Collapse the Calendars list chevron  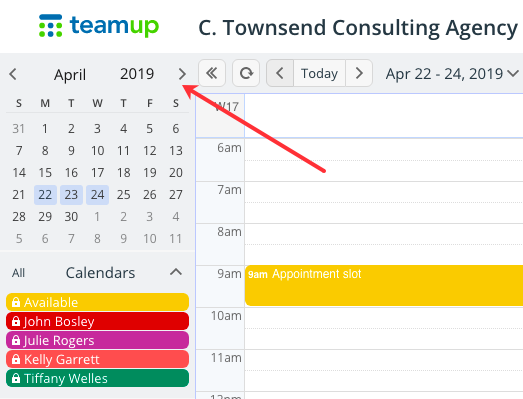176,272
